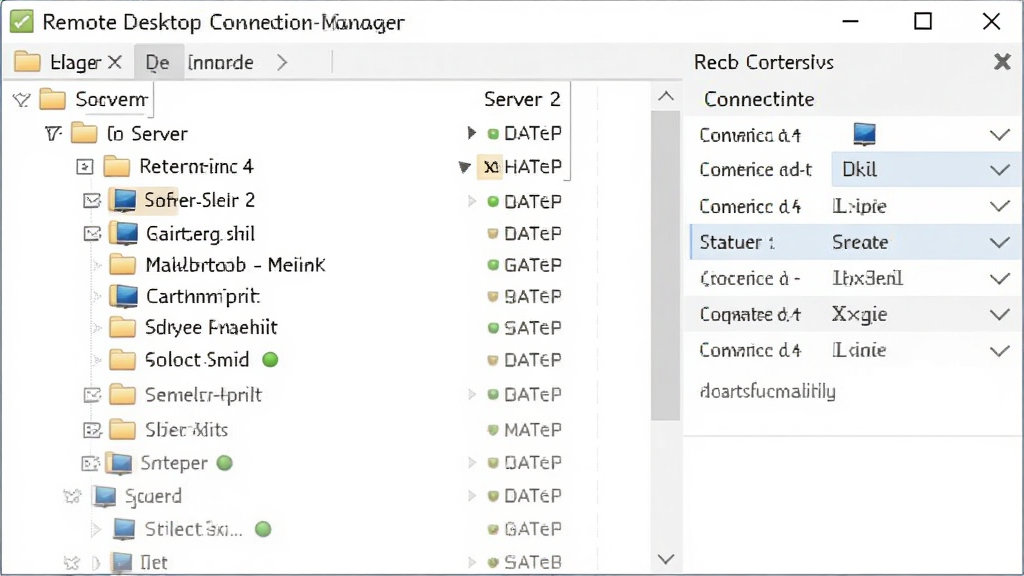Image resolution: width=1024 pixels, height=576 pixels.
Task: Click SATeP status in Sdryee Fnaehiit row
Action: click(x=532, y=328)
